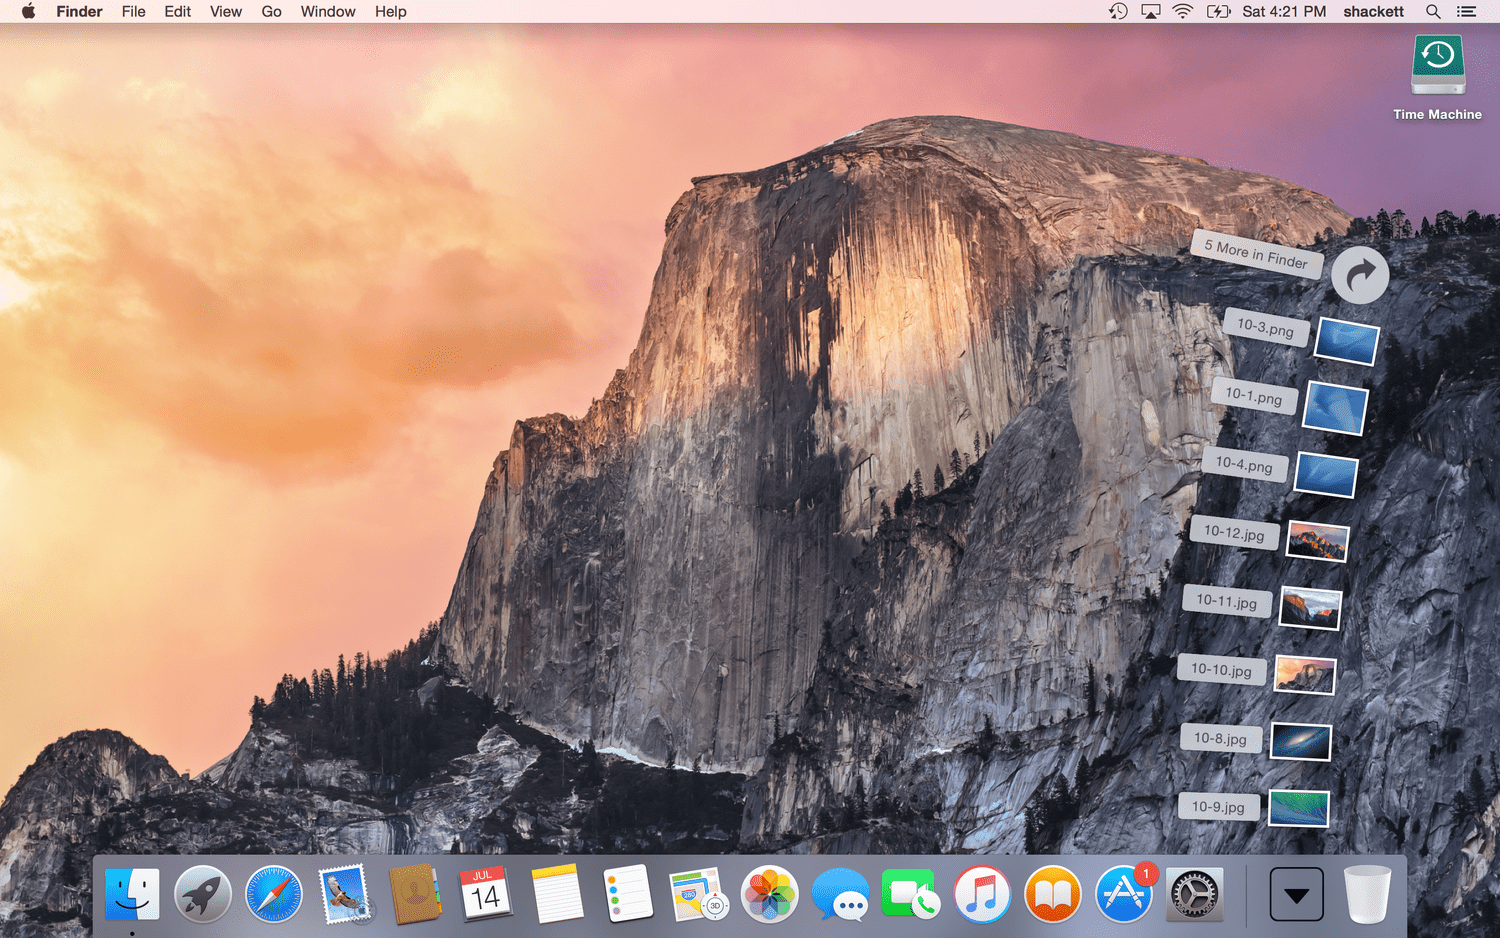
Task: Open Contacts book icon in Dock
Action: 416,894
